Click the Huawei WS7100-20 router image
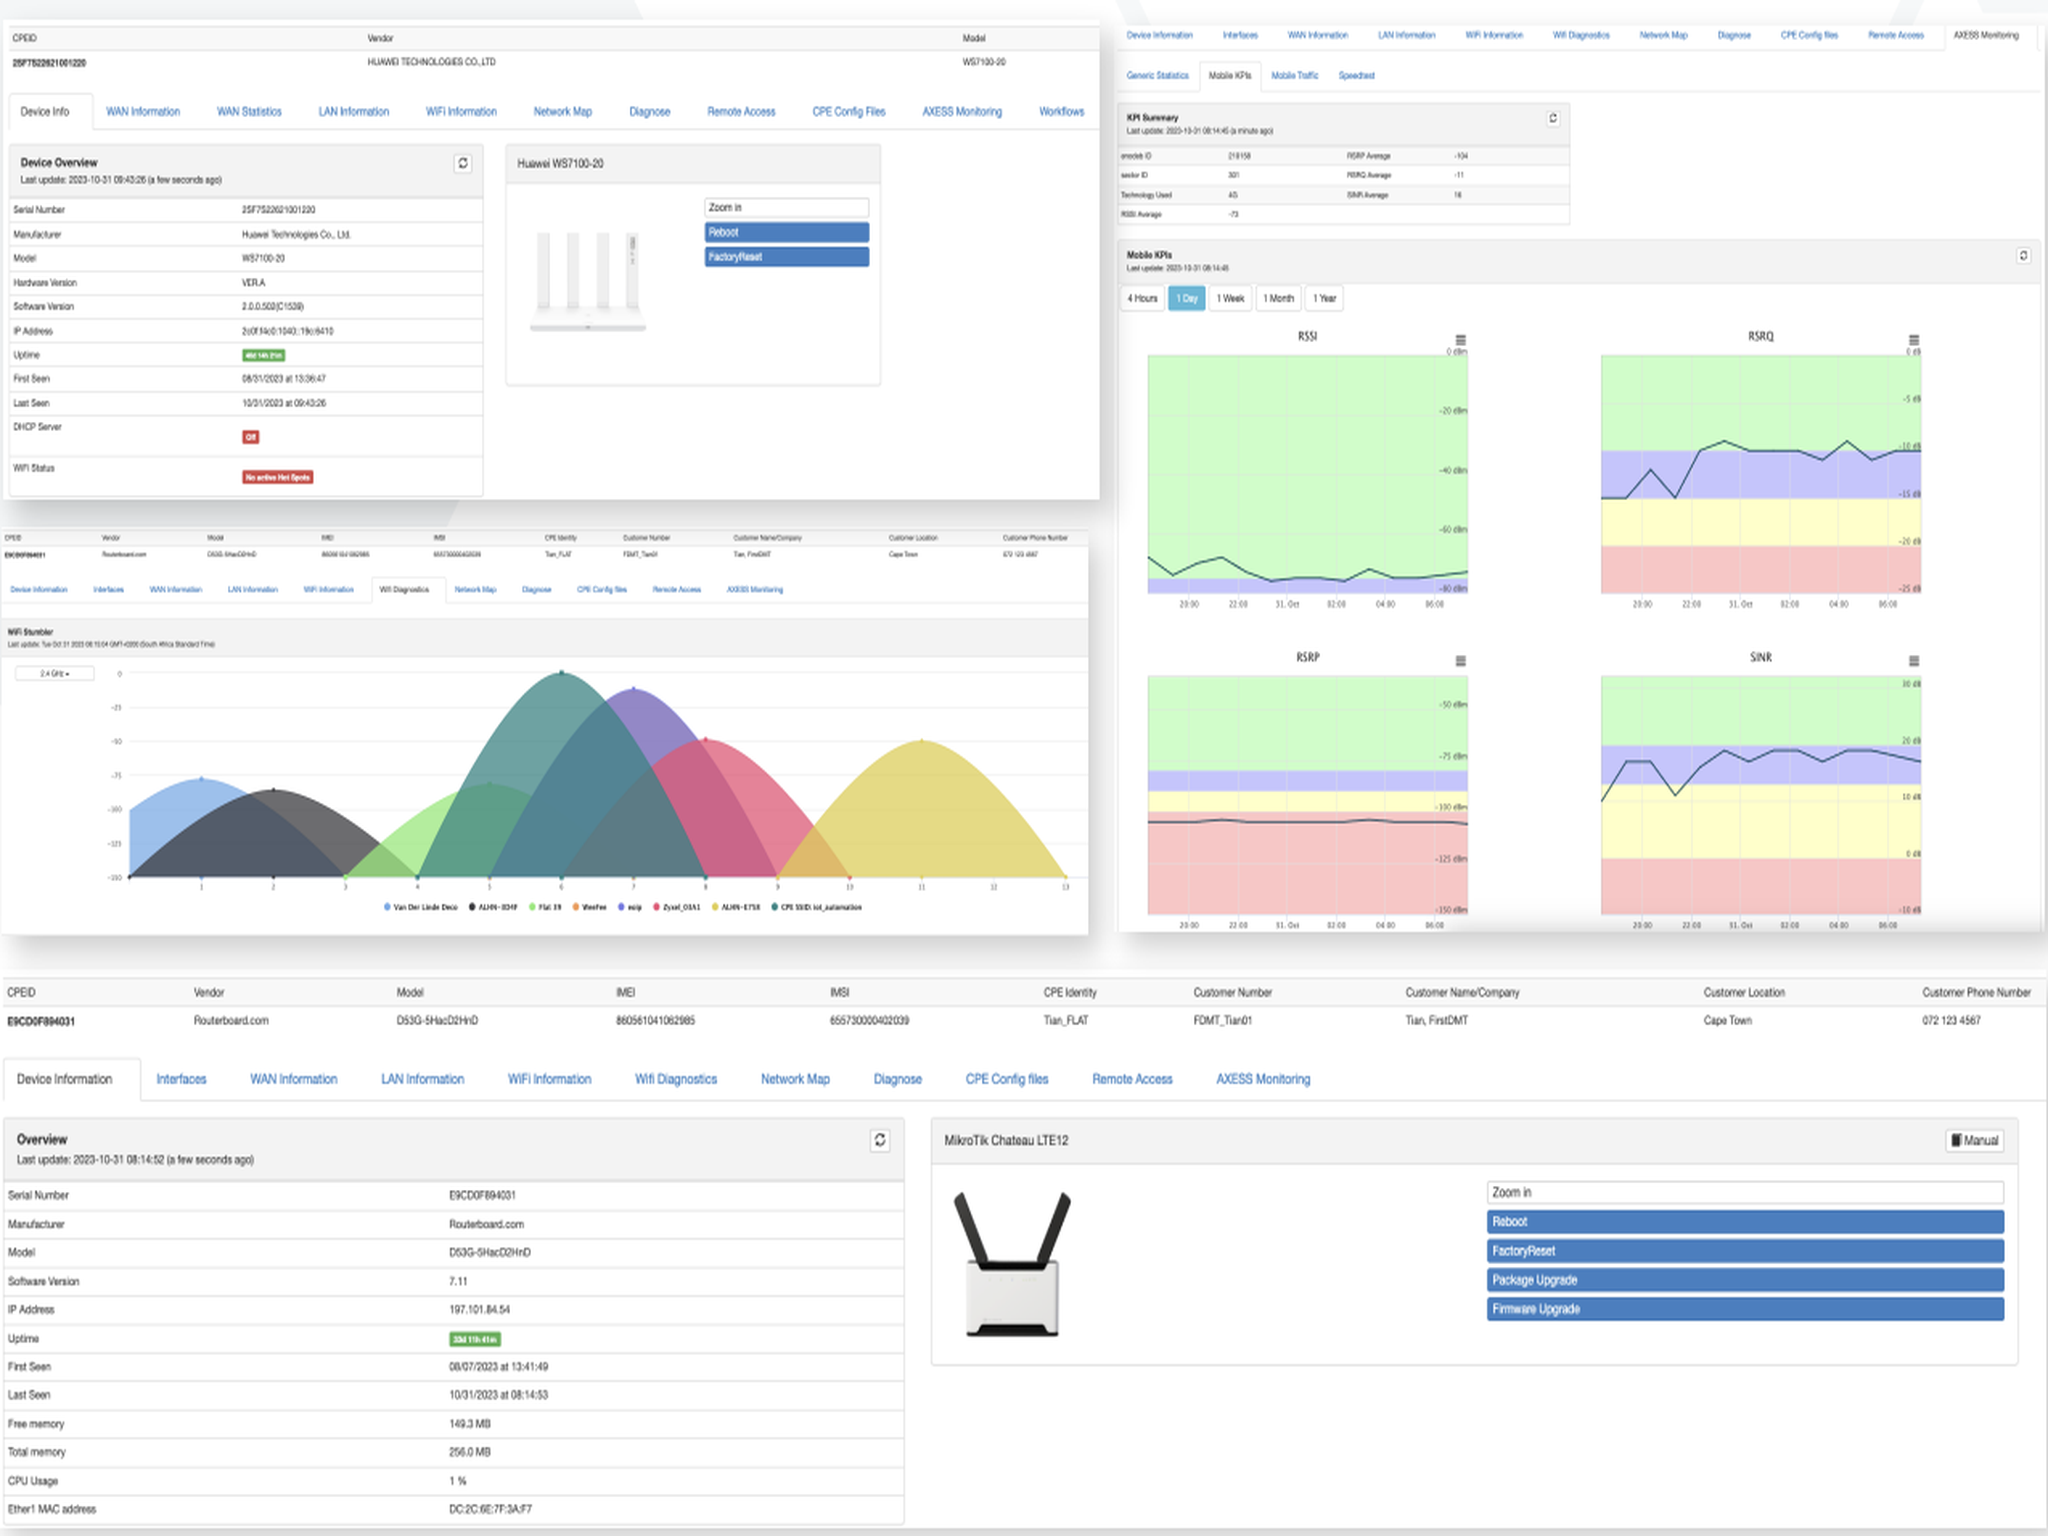 pos(588,281)
